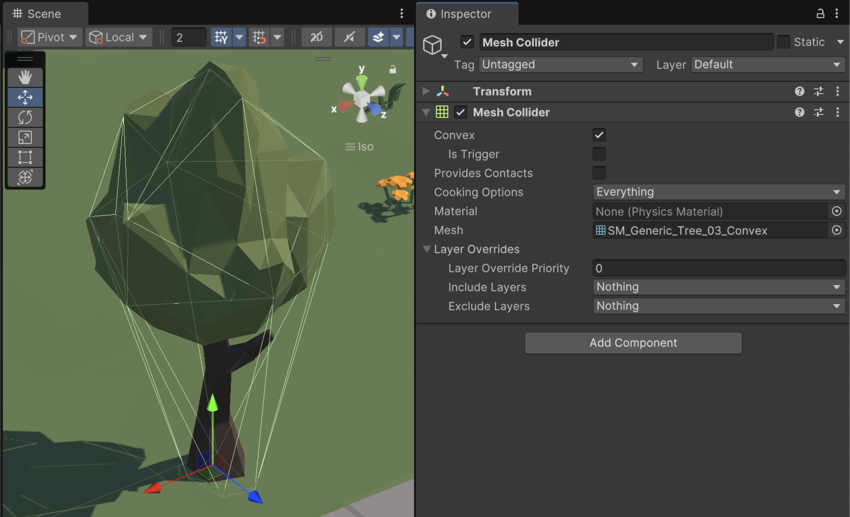Click the Add Component button
The height and width of the screenshot is (517, 850).
pyautogui.click(x=633, y=343)
